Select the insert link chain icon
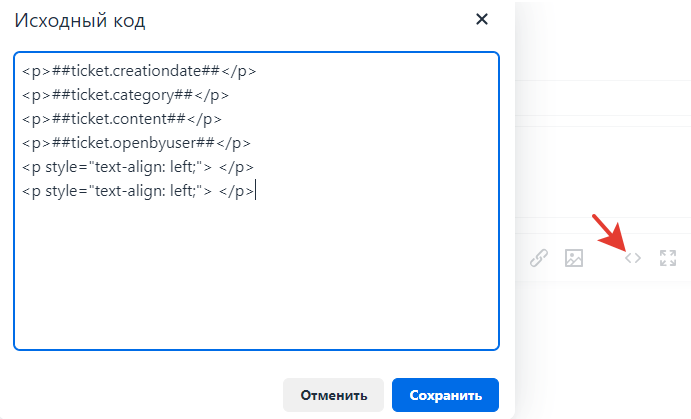691x419 pixels. point(539,258)
